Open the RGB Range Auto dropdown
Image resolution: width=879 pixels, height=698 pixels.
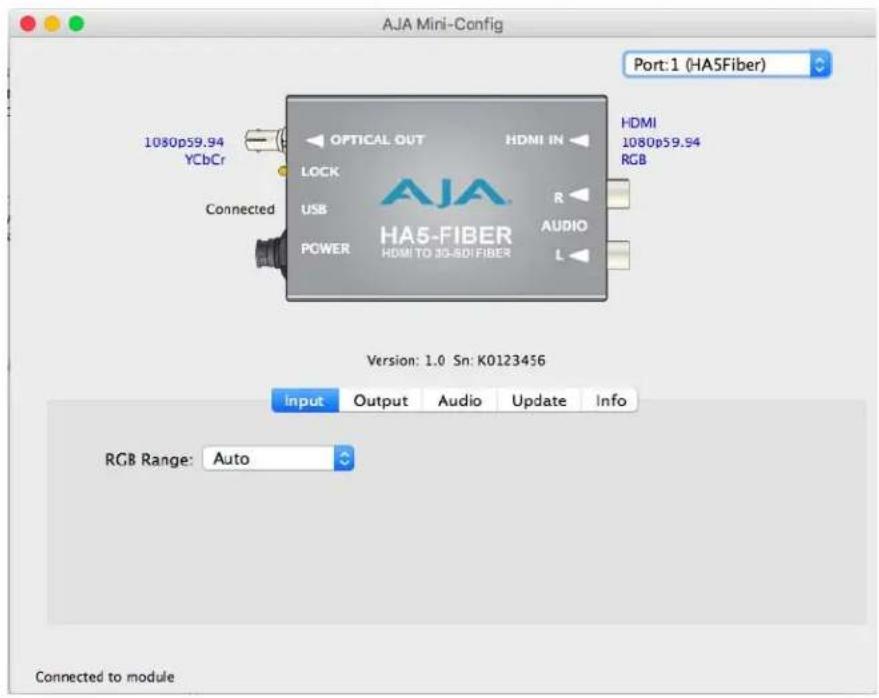(278, 459)
